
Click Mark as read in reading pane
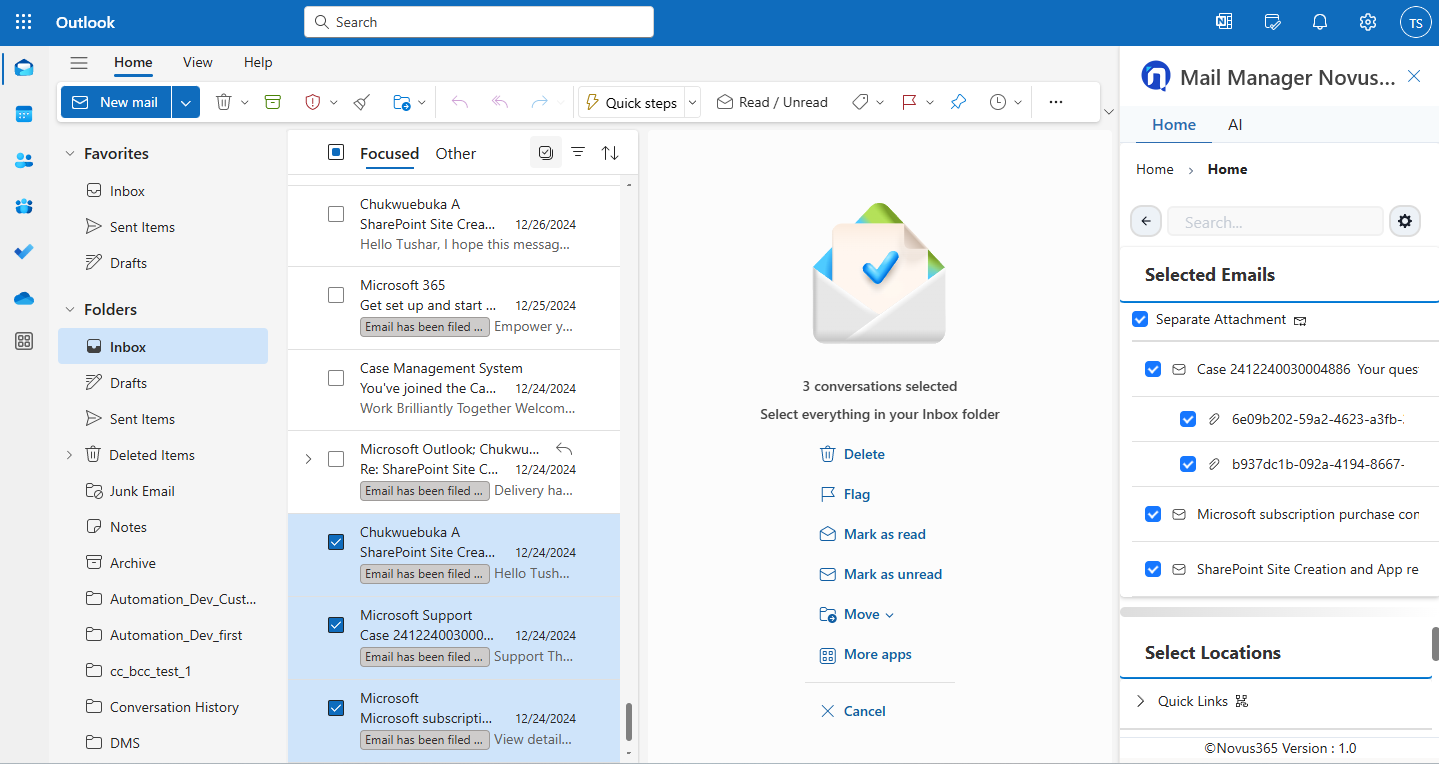[872, 534]
